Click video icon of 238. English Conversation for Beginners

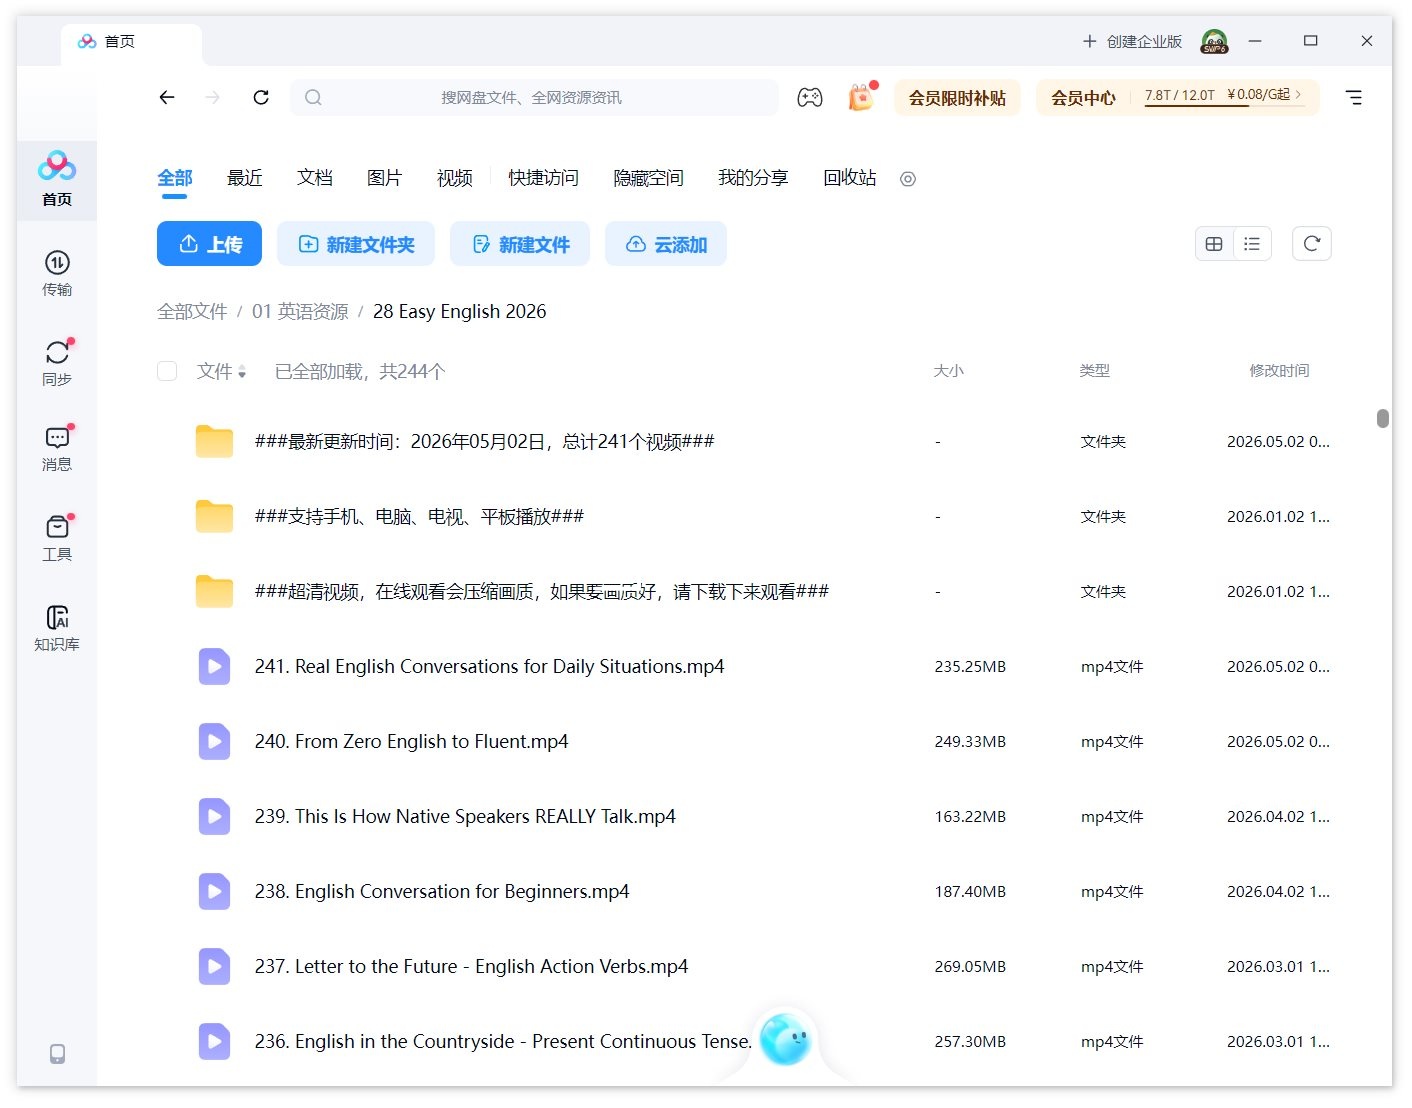pos(214,891)
